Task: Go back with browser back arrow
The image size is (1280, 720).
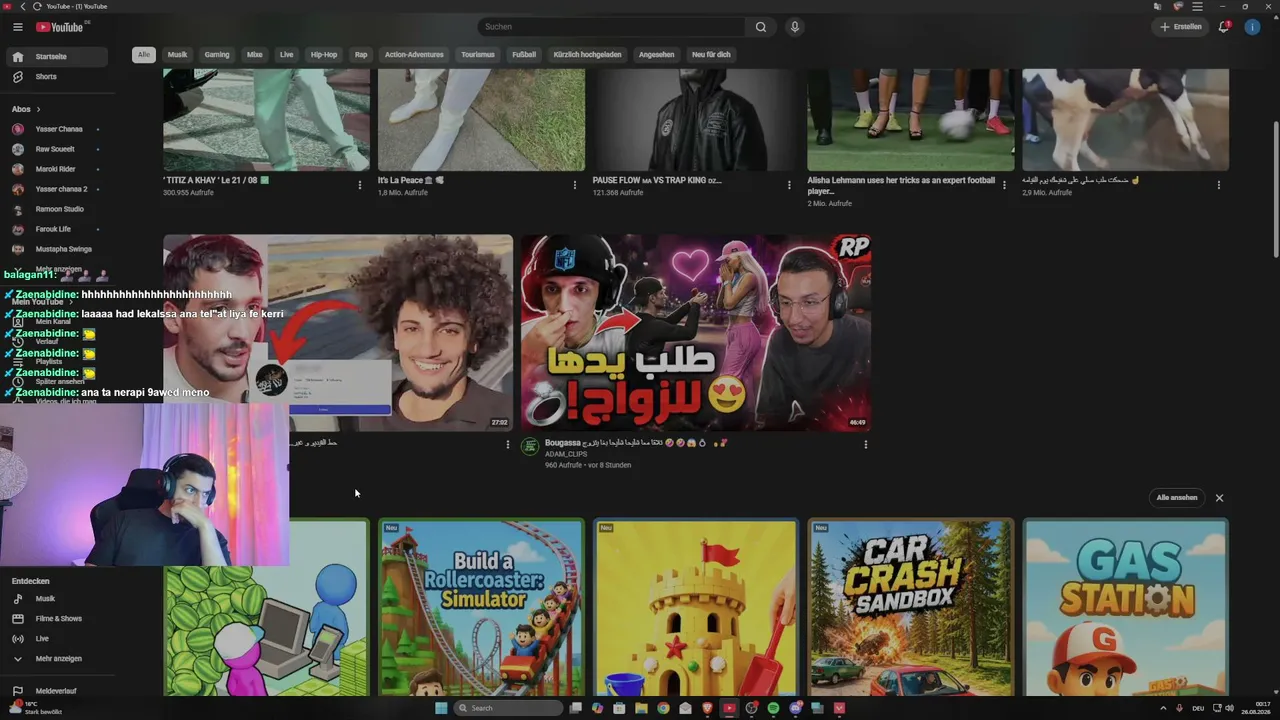Action: tap(22, 6)
